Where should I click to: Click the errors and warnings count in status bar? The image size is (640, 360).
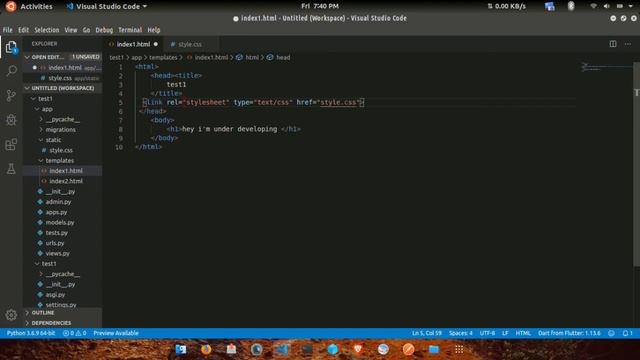point(74,333)
